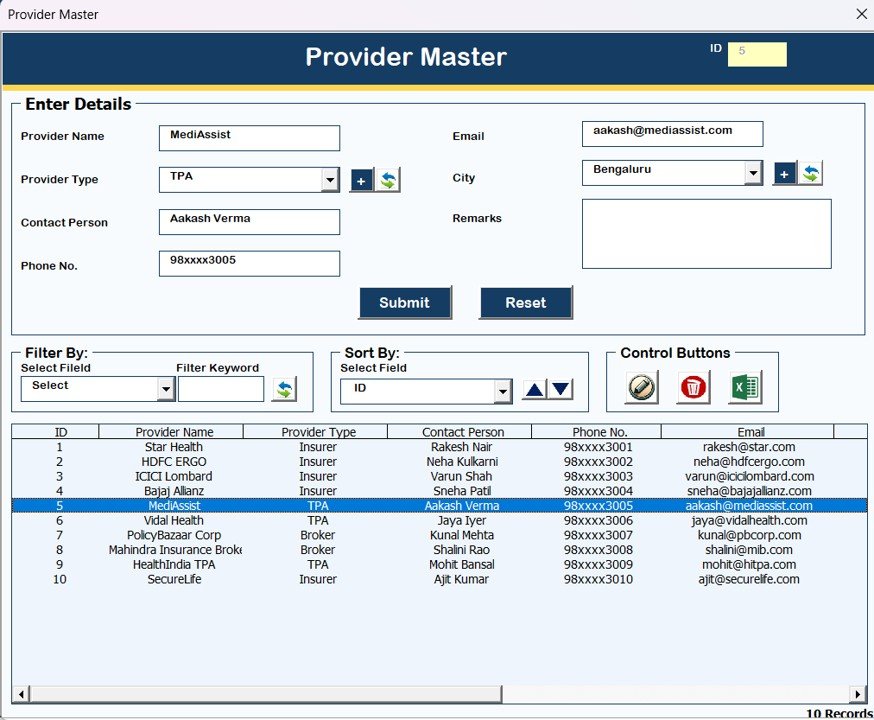The height and width of the screenshot is (720, 874).
Task: Apply the filter using the refresh icon
Action: 284,389
